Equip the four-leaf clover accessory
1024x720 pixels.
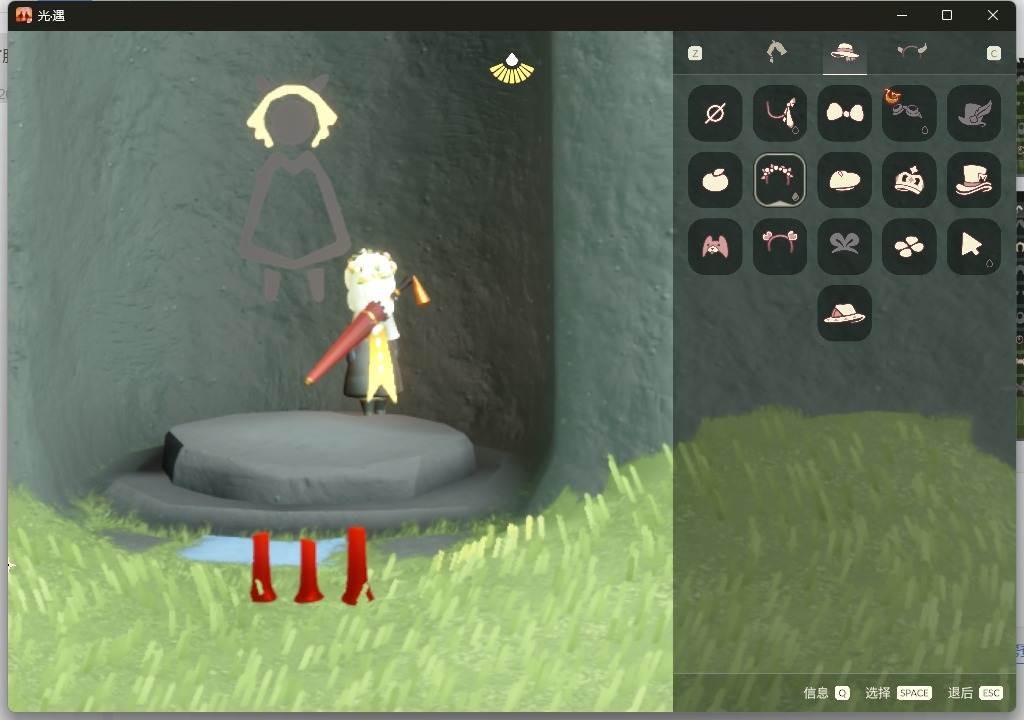pyautogui.click(x=908, y=246)
